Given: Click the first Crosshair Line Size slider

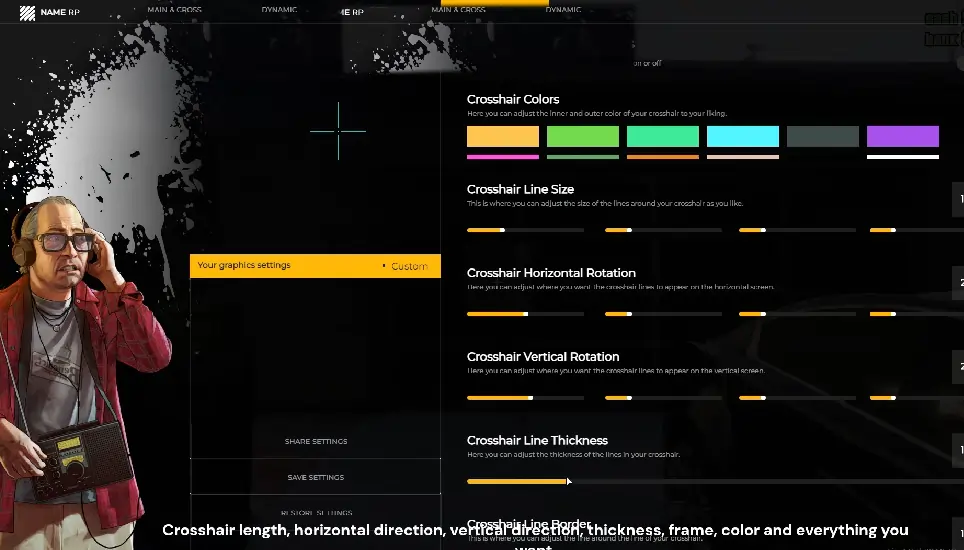Looking at the screenshot, I should pos(526,230).
